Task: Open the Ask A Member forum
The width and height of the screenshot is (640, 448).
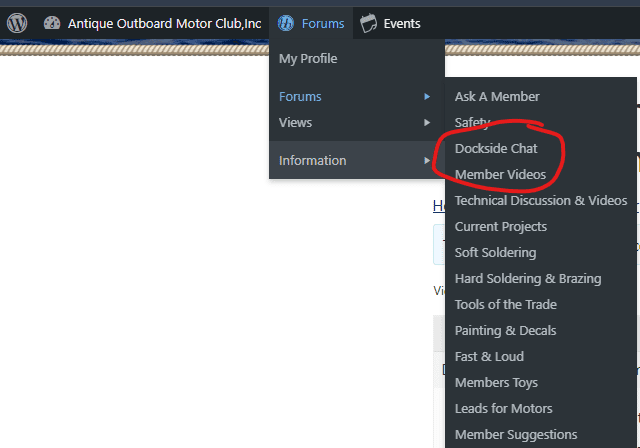Action: [x=497, y=97]
